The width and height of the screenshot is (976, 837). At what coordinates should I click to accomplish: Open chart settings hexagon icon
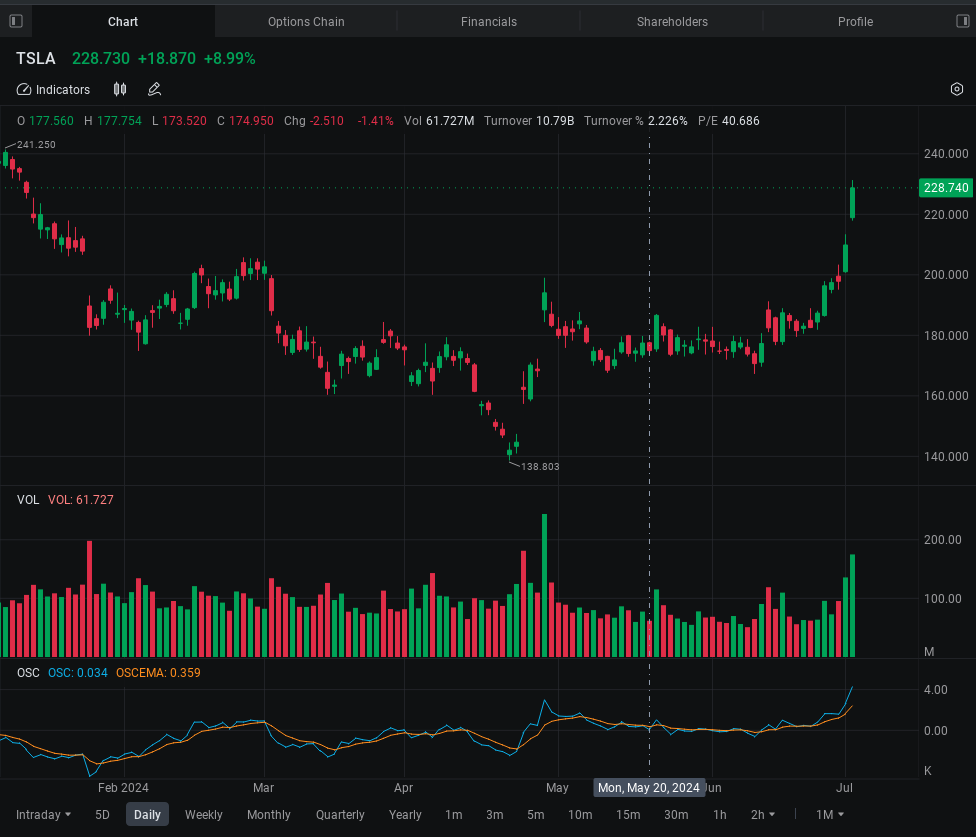[957, 90]
